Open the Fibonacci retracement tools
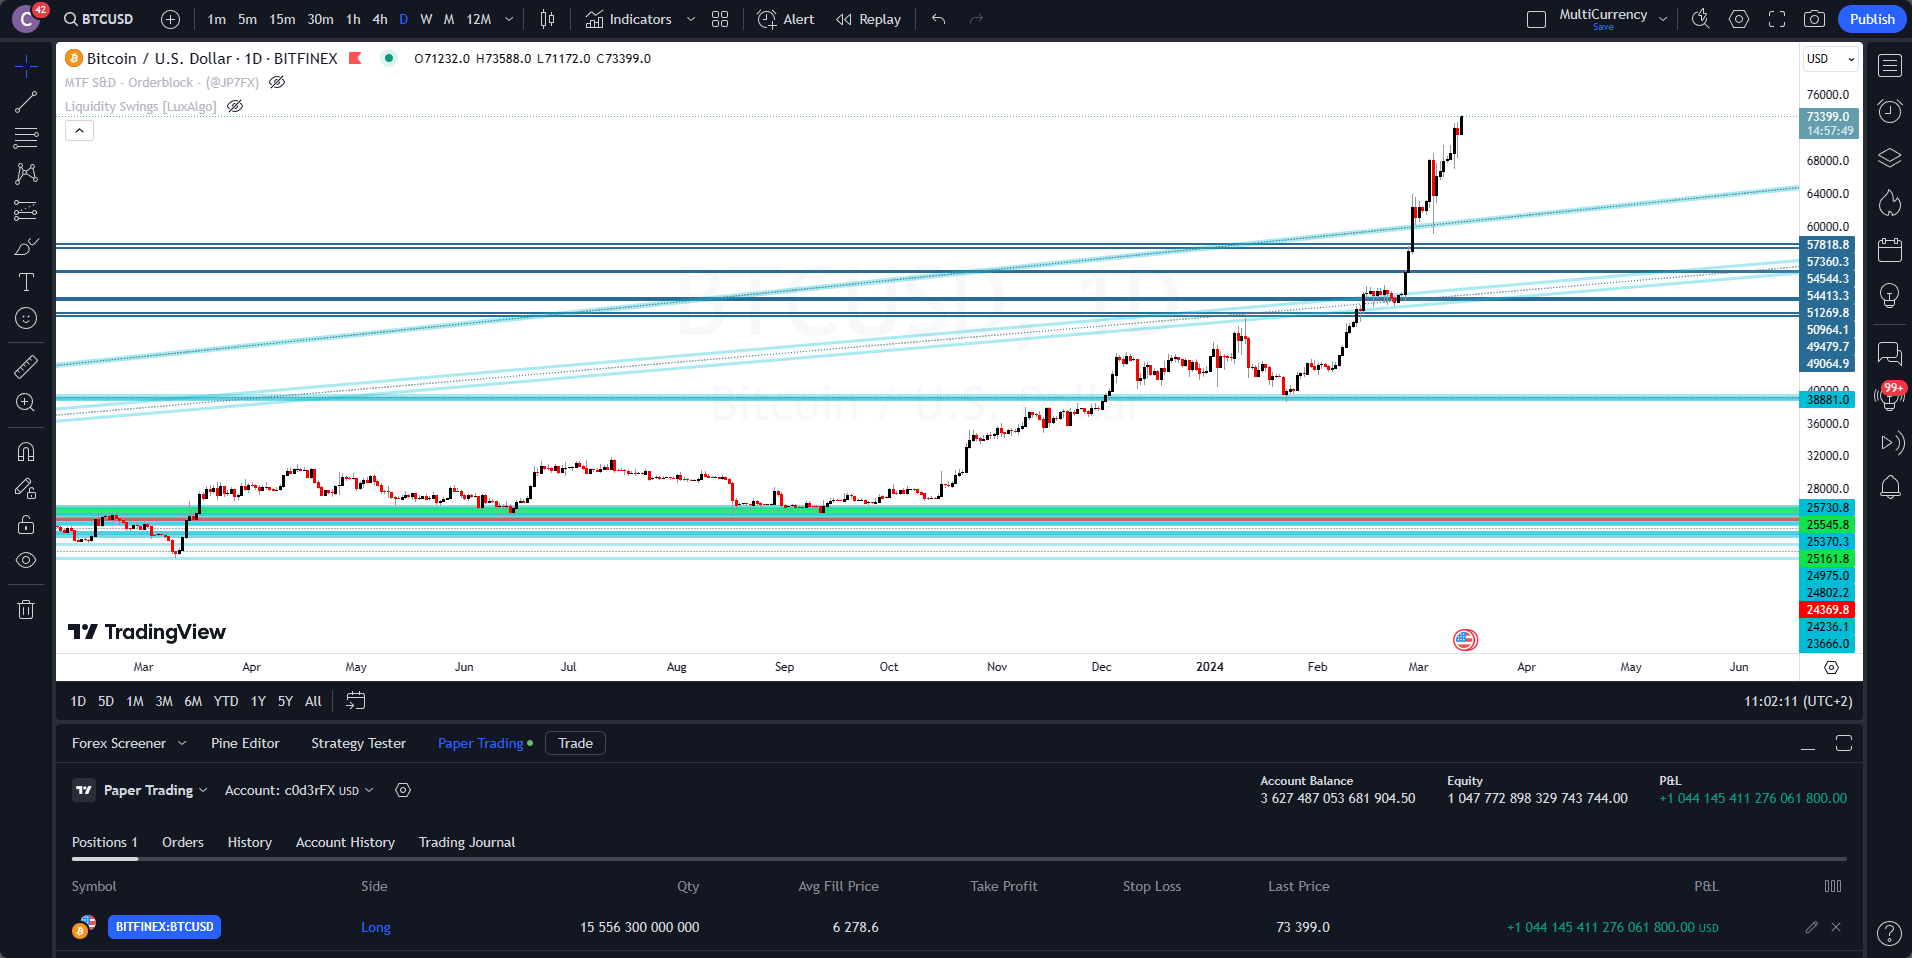 [26, 138]
